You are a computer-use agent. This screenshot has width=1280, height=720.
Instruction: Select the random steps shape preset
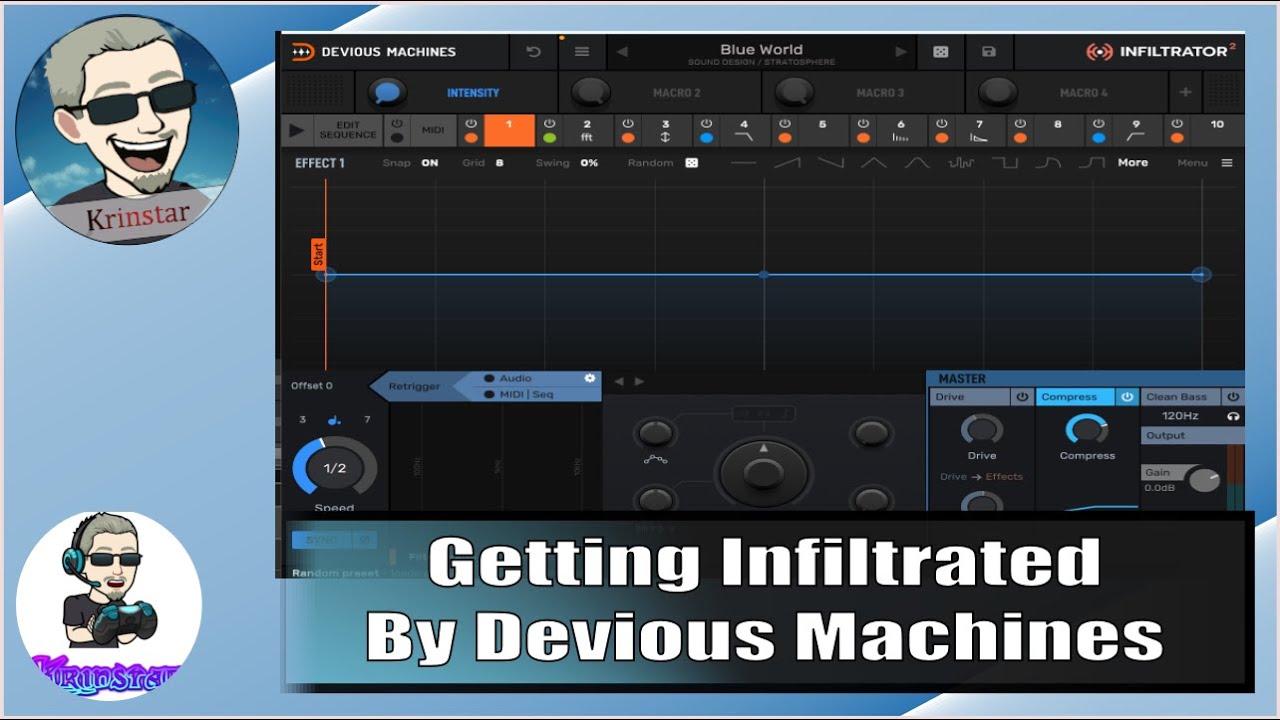click(961, 163)
